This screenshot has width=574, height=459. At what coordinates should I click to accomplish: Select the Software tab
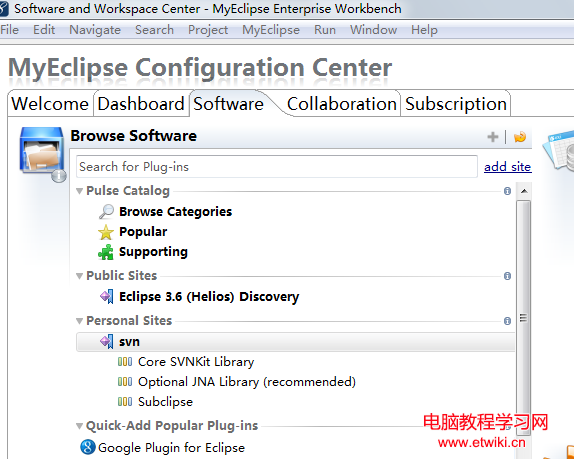click(228, 104)
